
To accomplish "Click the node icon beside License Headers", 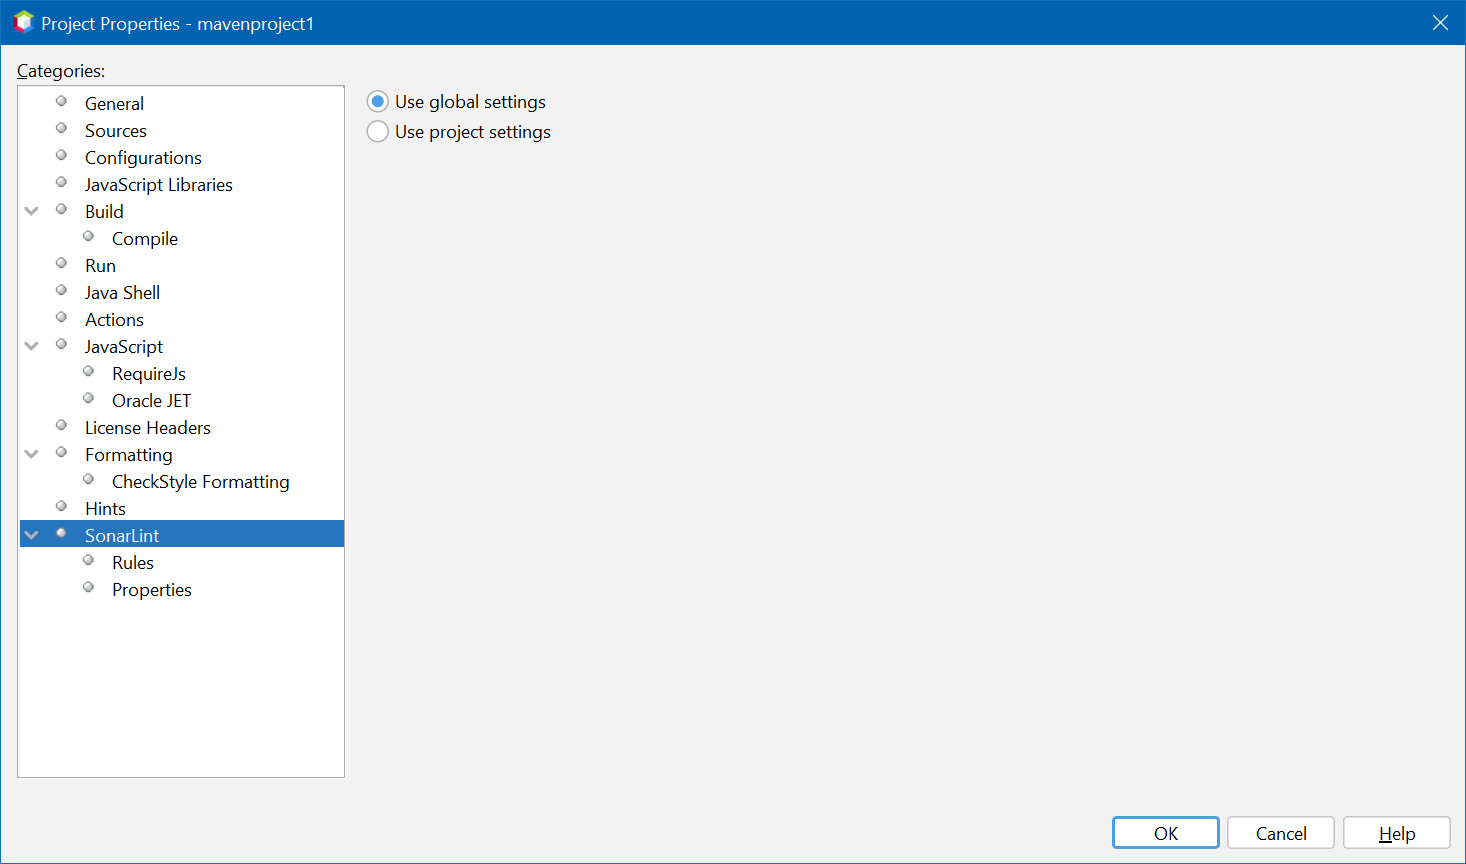I will (x=61, y=426).
